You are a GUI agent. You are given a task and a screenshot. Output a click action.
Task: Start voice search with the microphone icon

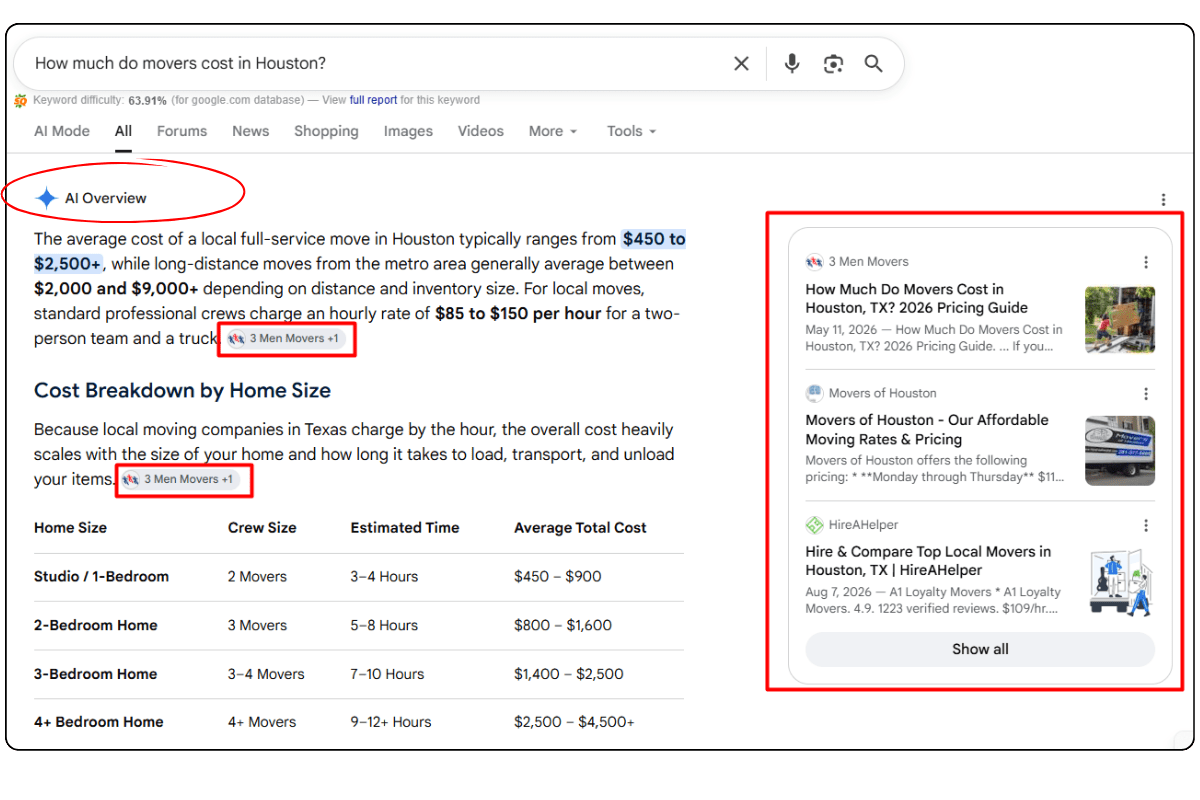click(x=792, y=64)
